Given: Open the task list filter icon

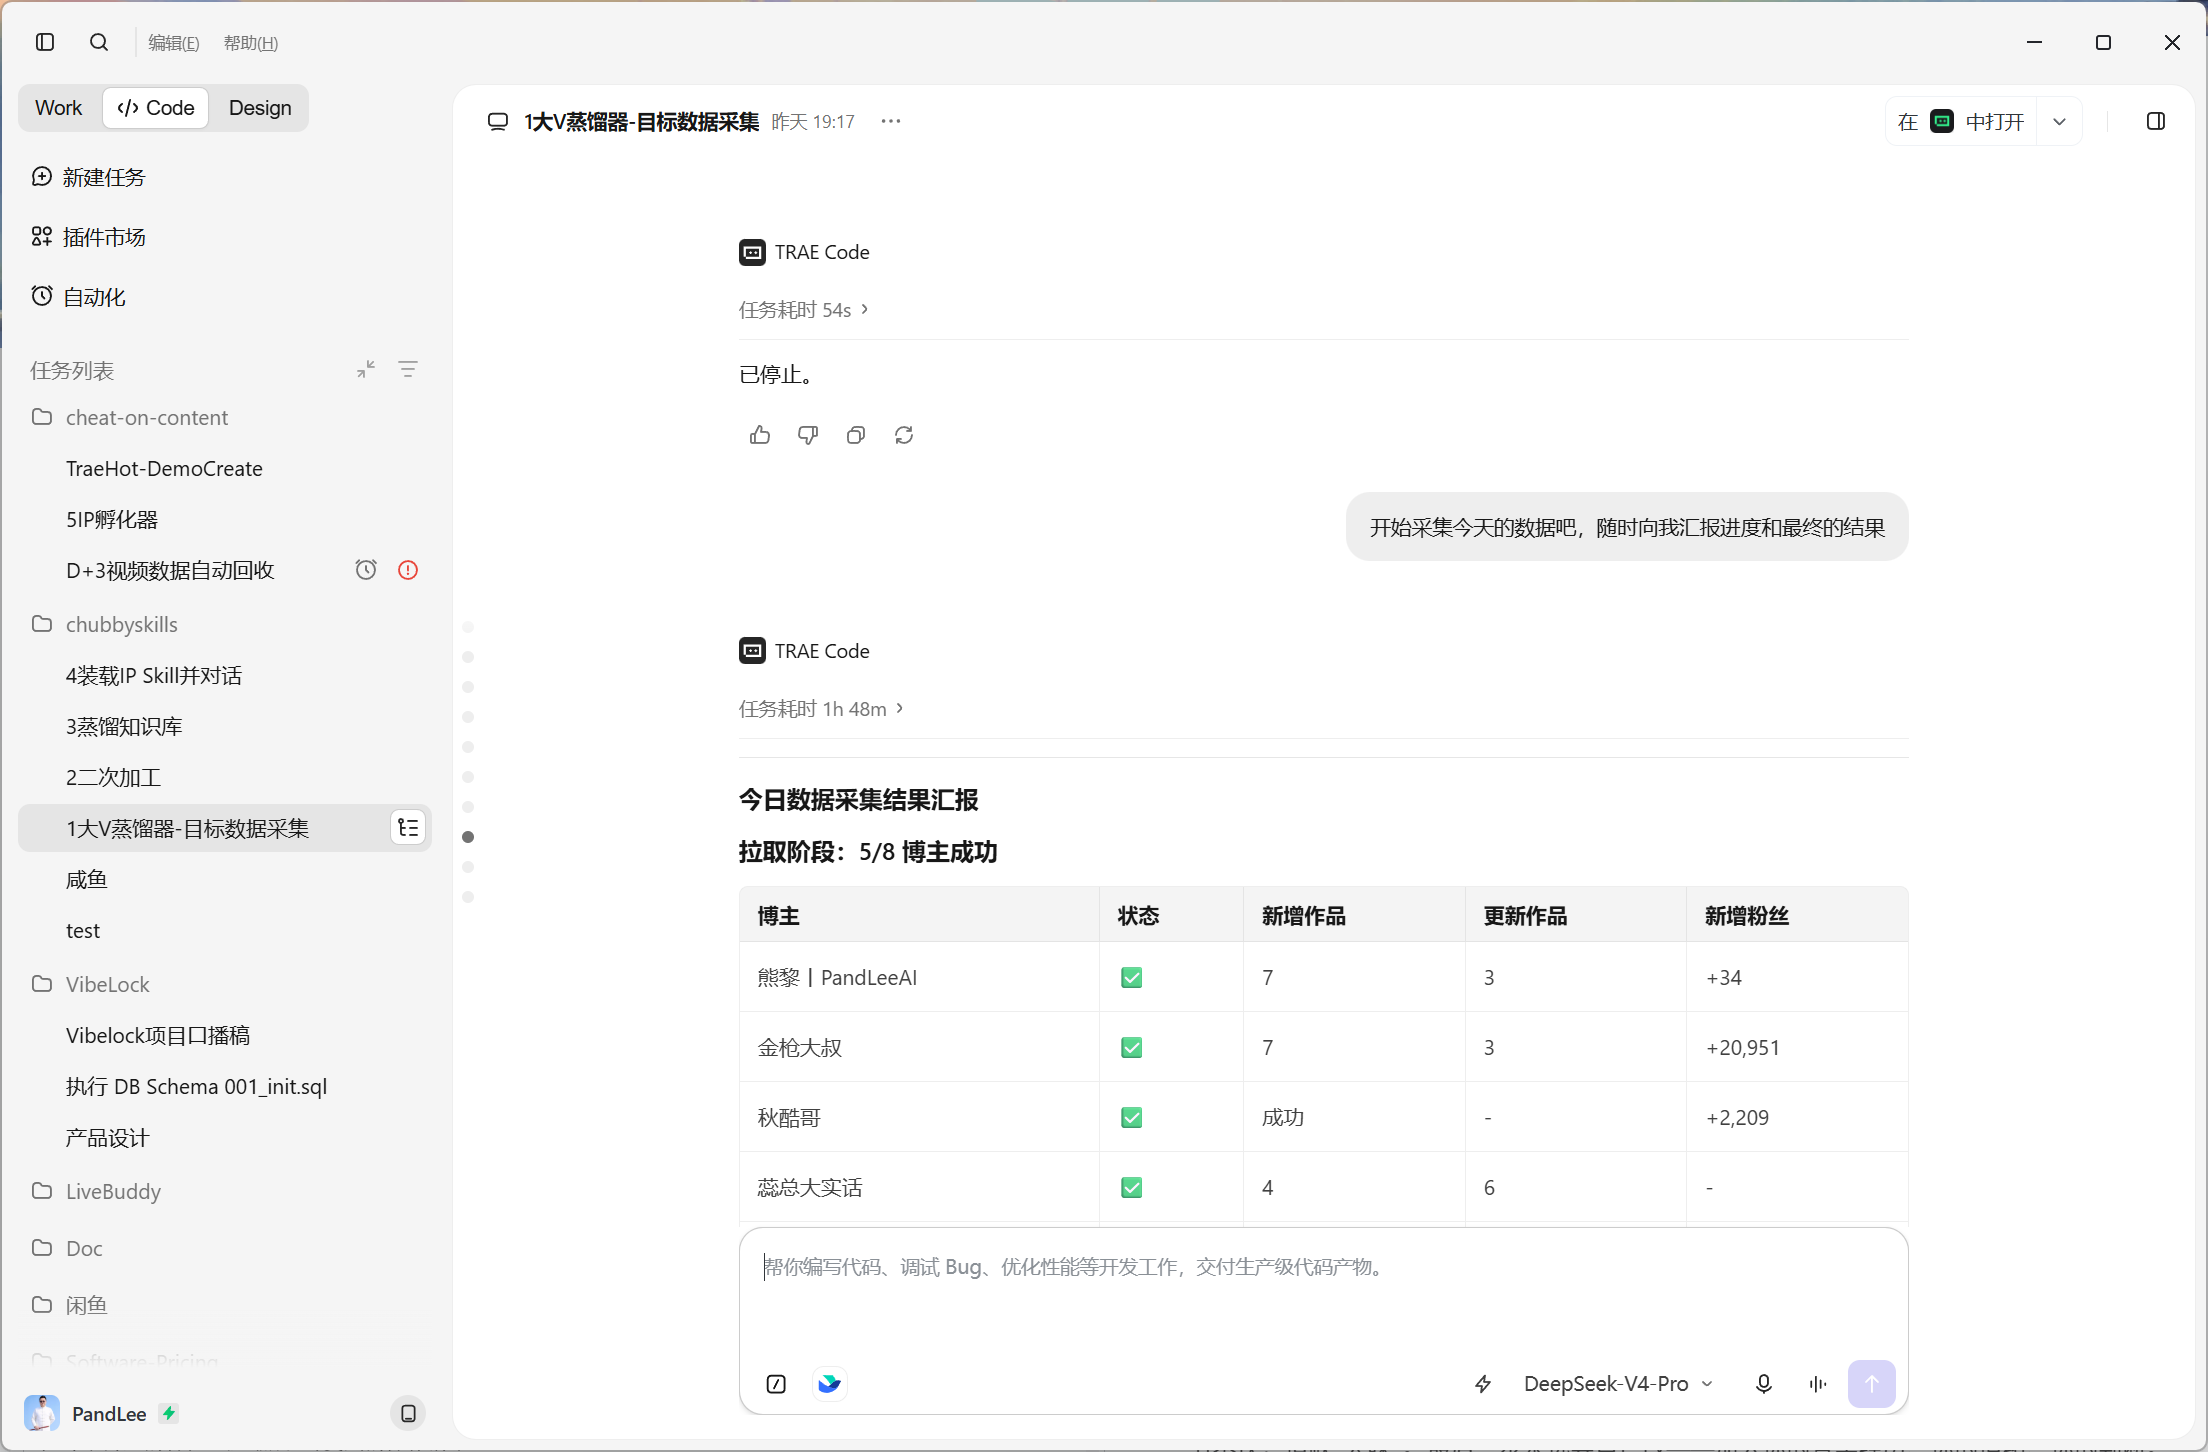Looking at the screenshot, I should coord(408,369).
